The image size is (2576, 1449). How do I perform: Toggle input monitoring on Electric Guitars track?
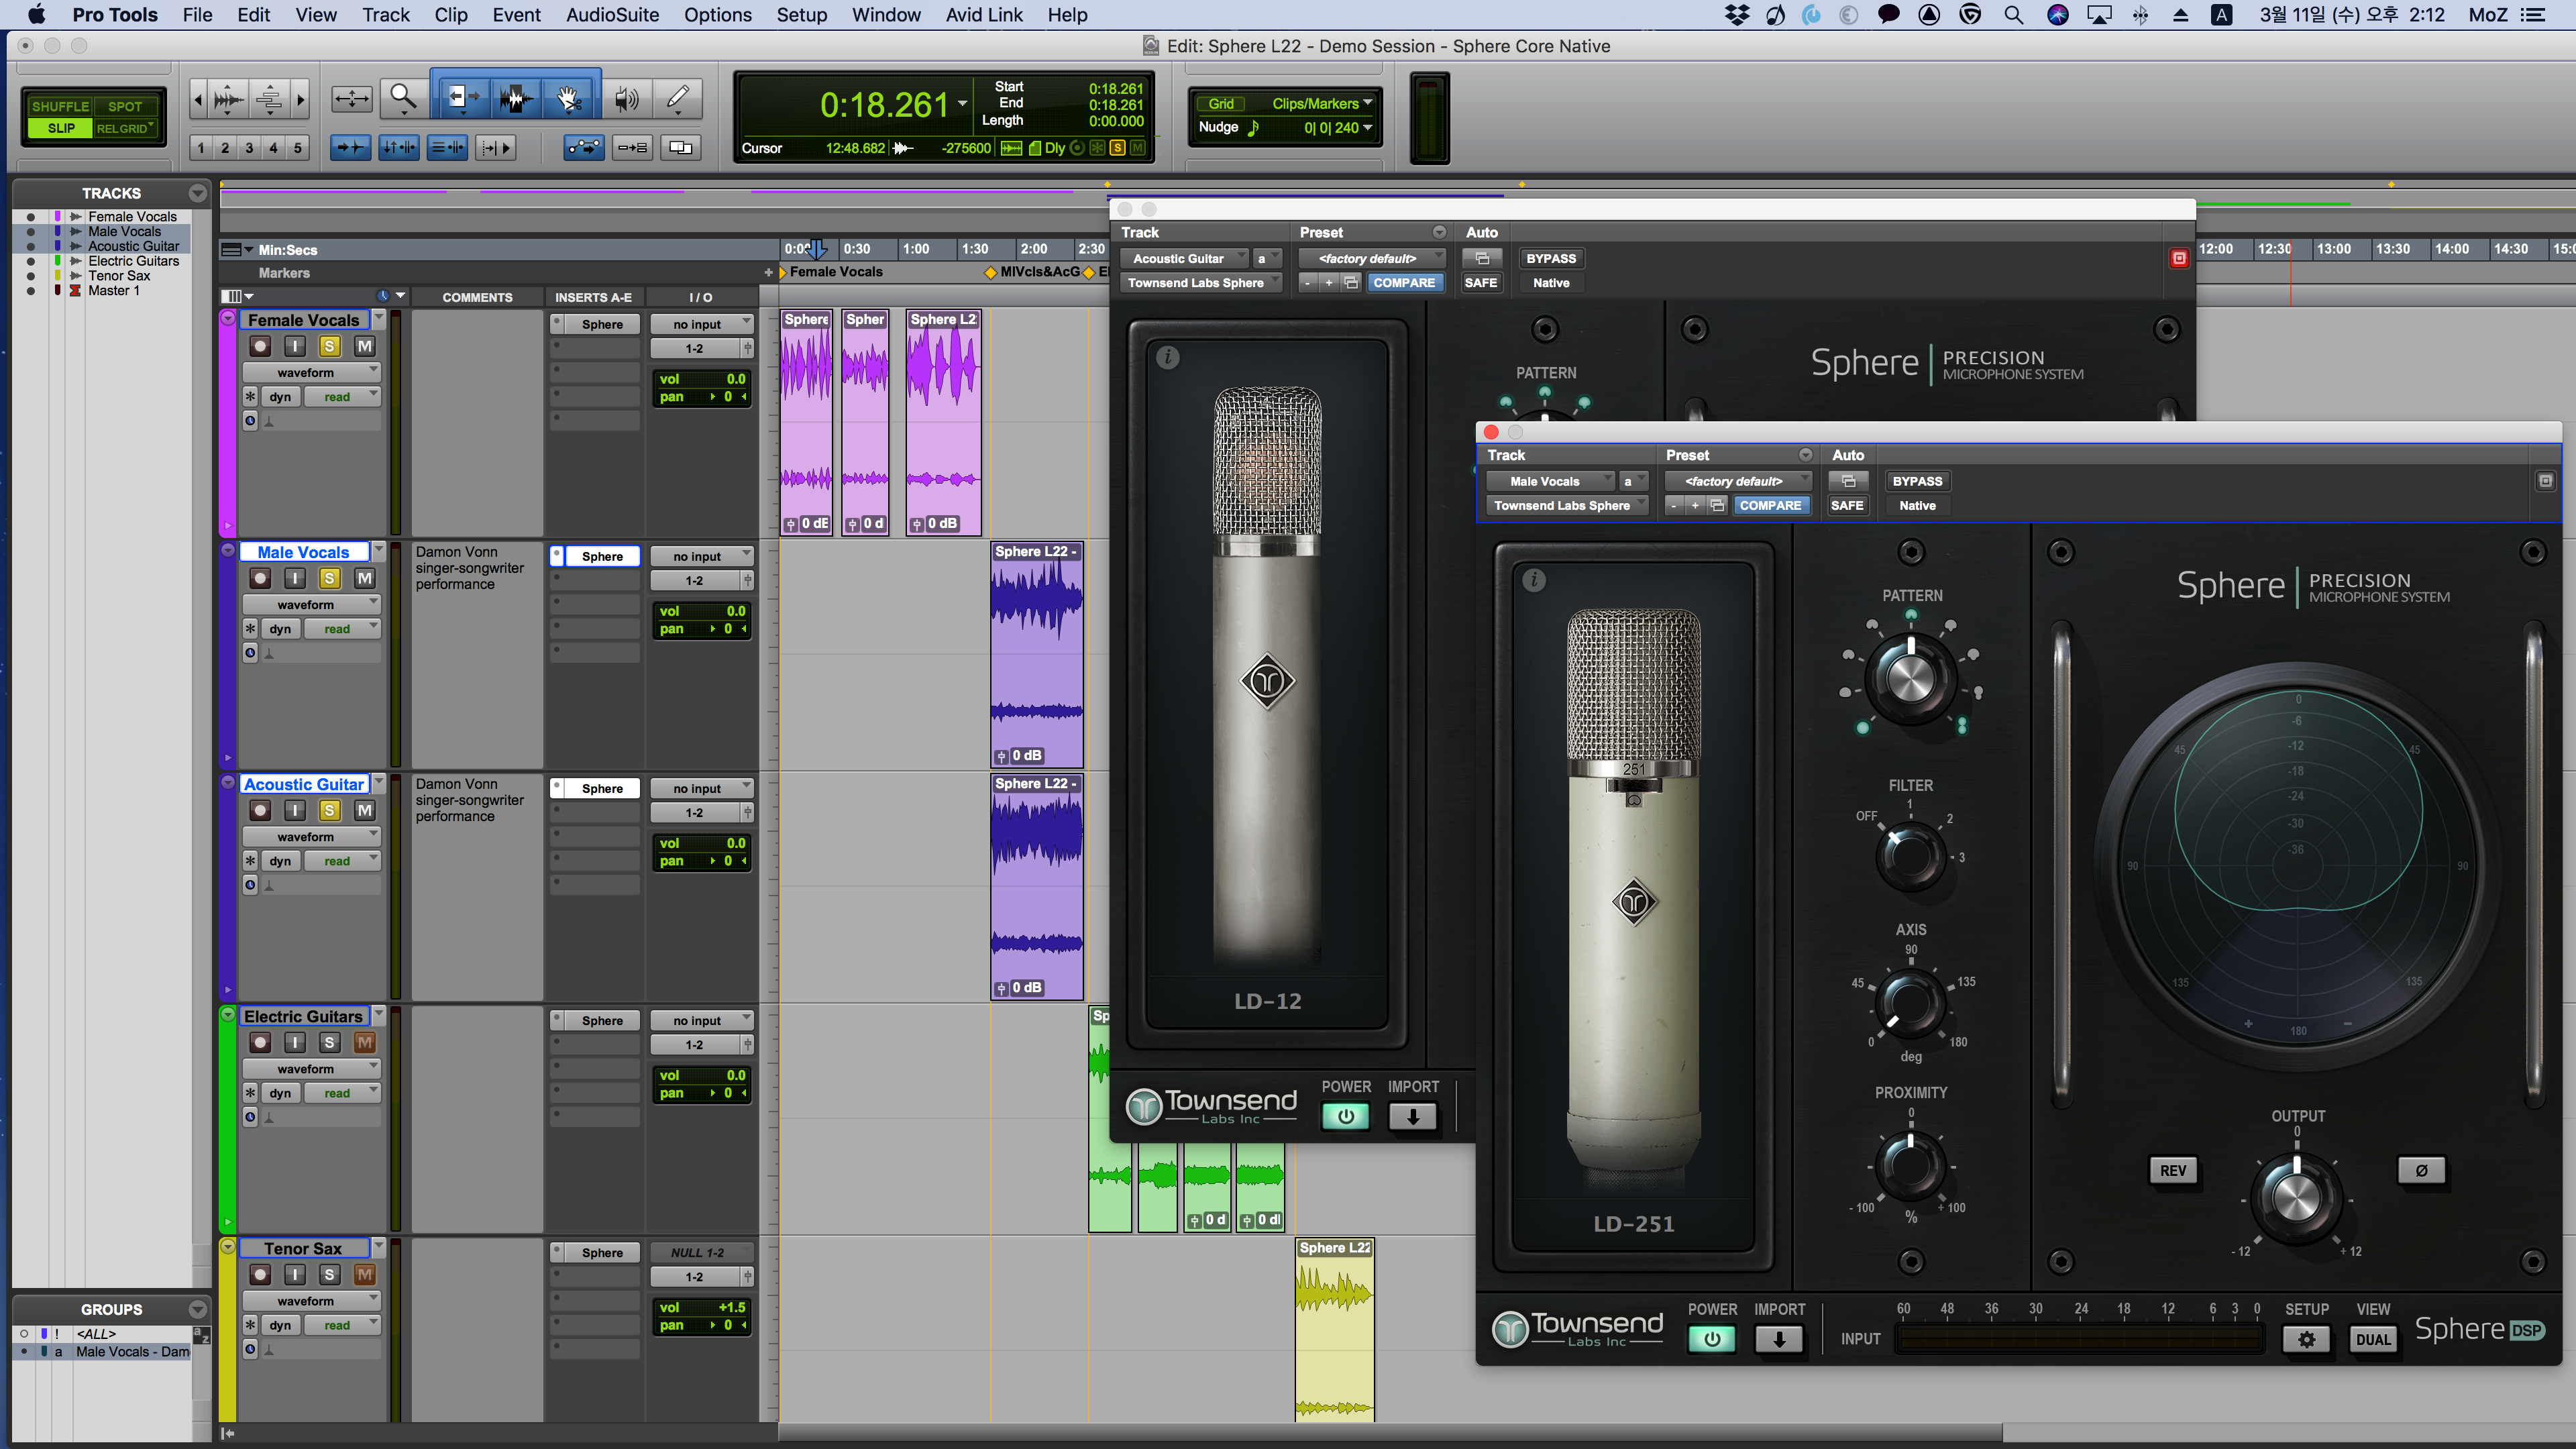tap(295, 1043)
